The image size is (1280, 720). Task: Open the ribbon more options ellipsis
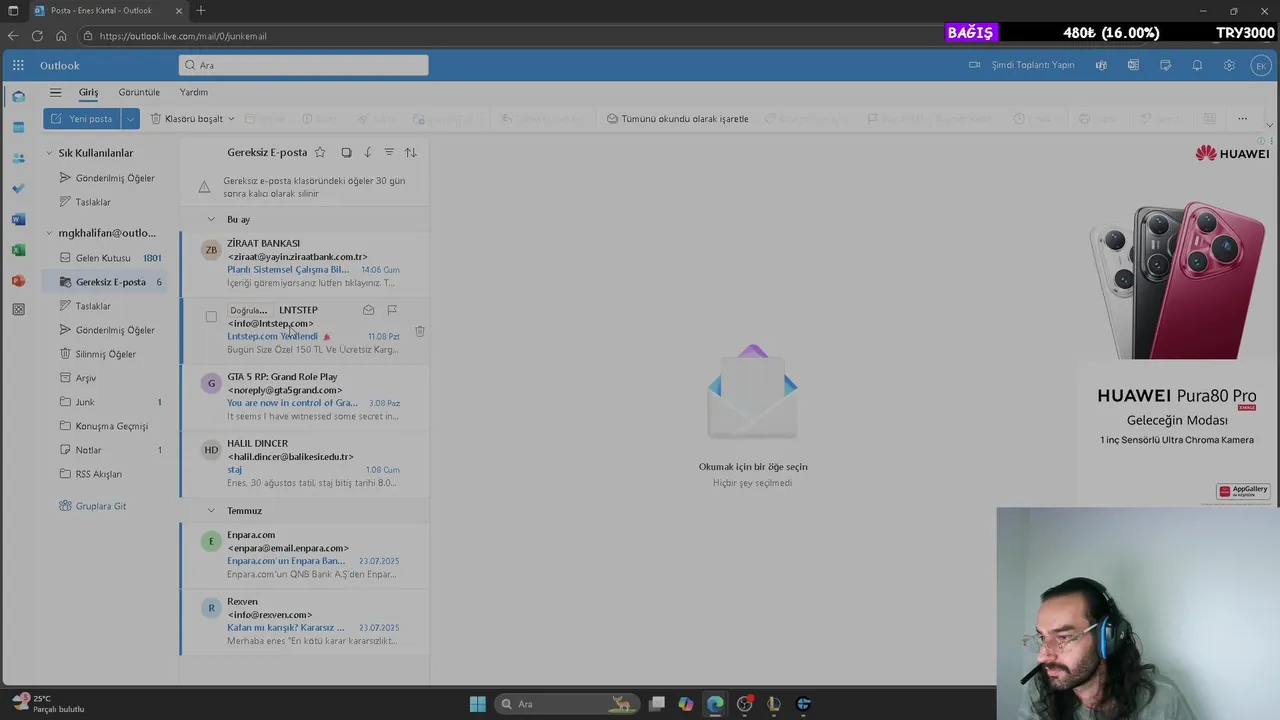(x=1242, y=118)
